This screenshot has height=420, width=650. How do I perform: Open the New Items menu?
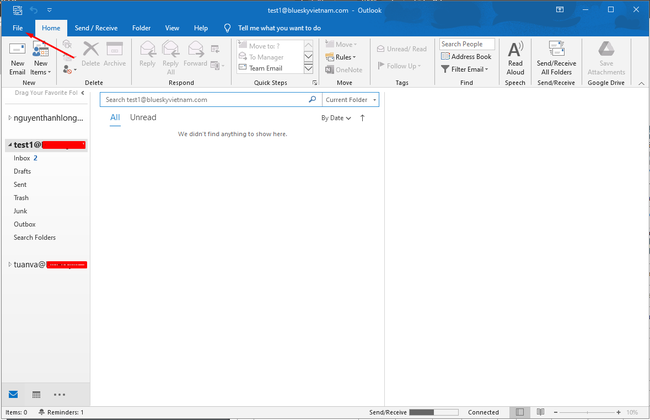(x=41, y=58)
